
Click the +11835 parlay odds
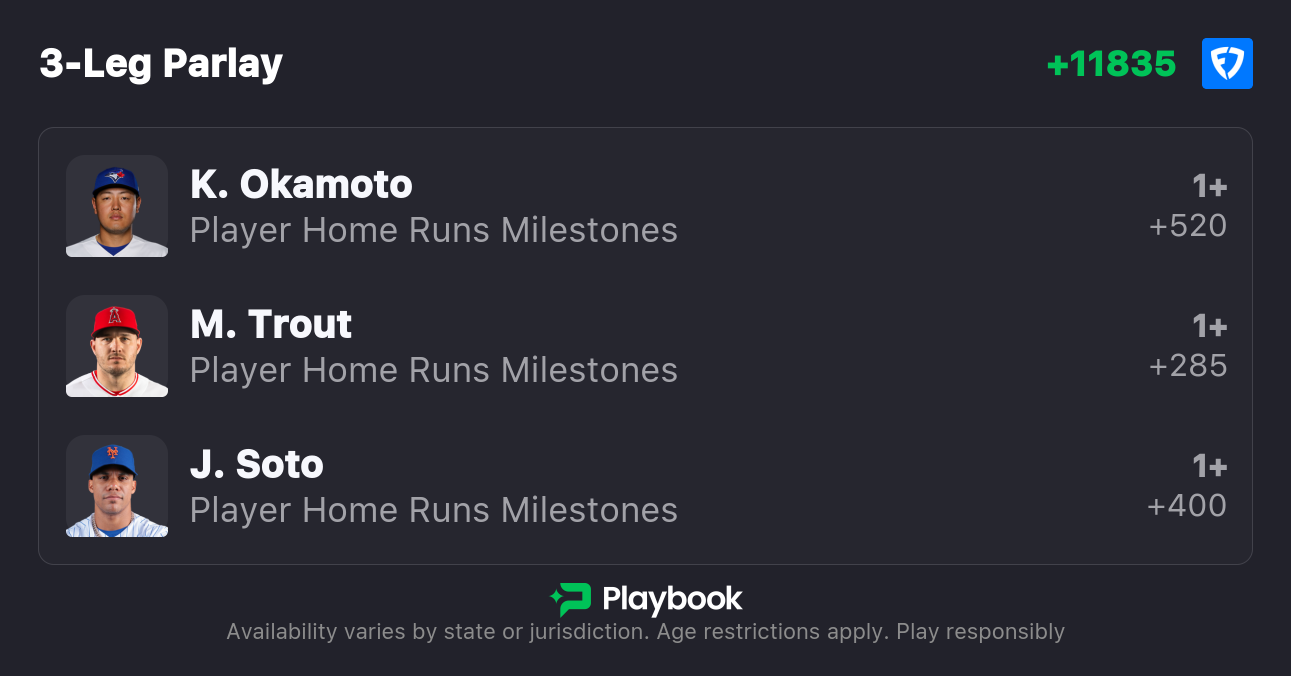coord(1111,64)
